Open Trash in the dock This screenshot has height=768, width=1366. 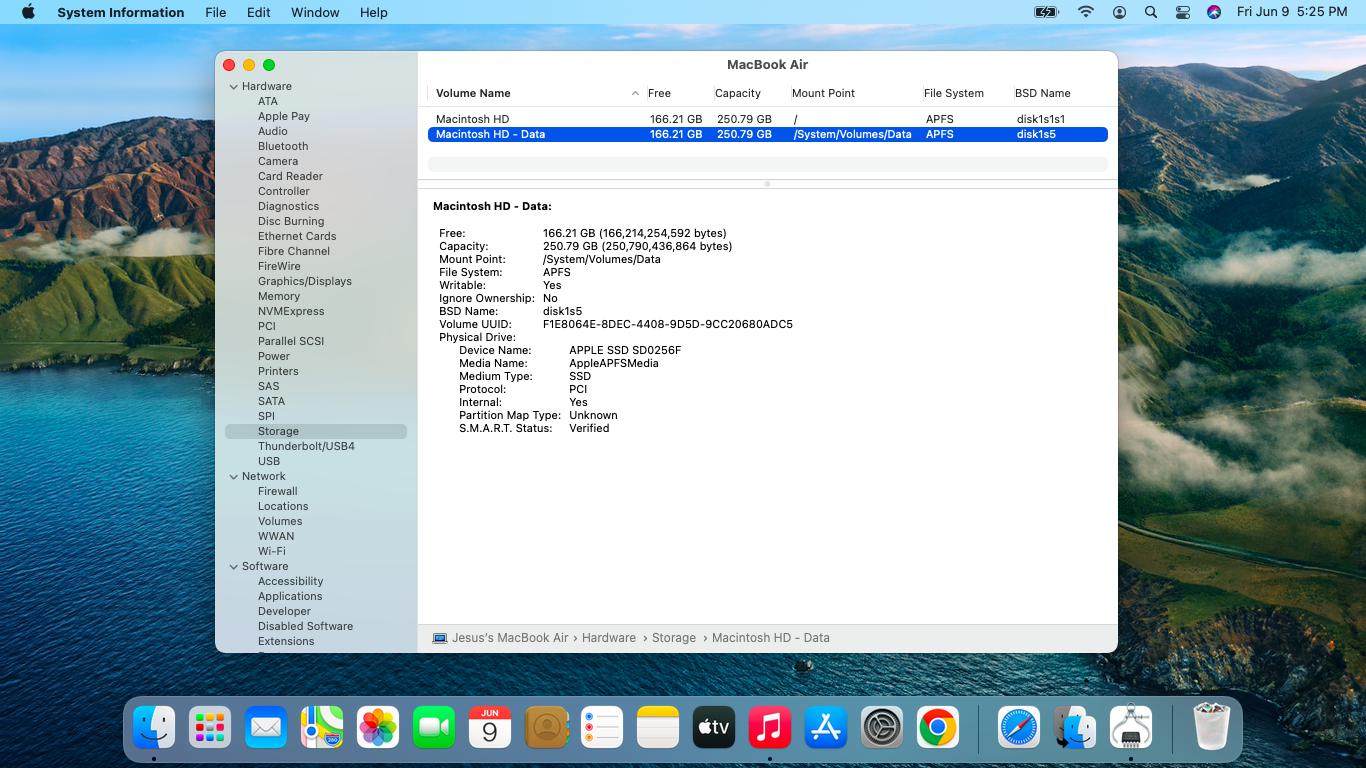(x=1211, y=728)
